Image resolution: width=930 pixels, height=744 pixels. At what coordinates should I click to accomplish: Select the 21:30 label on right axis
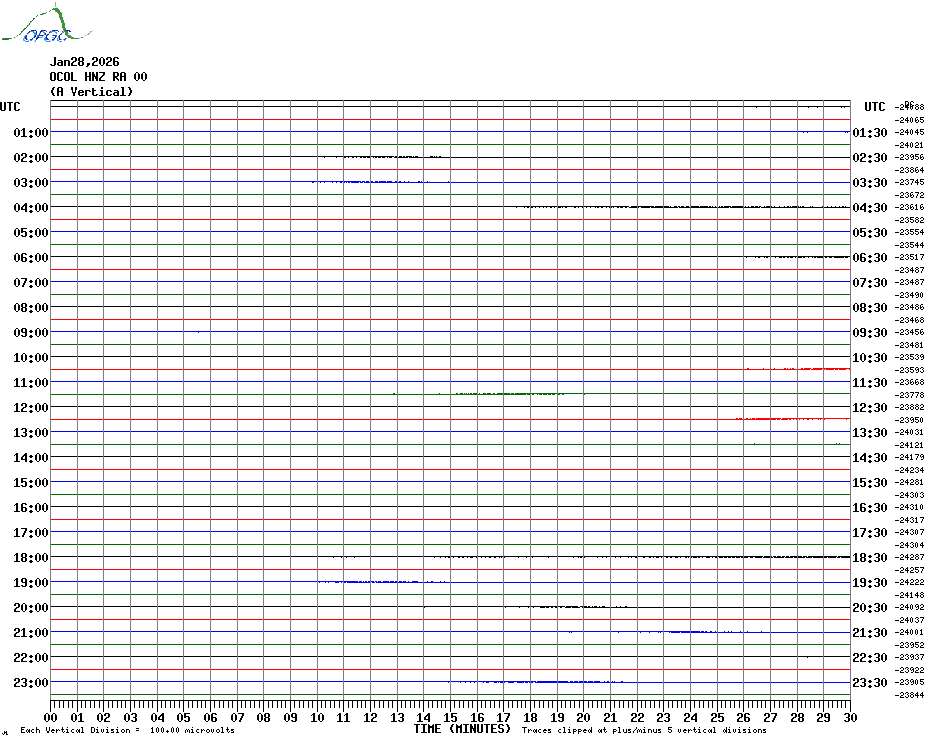pyautogui.click(x=869, y=633)
